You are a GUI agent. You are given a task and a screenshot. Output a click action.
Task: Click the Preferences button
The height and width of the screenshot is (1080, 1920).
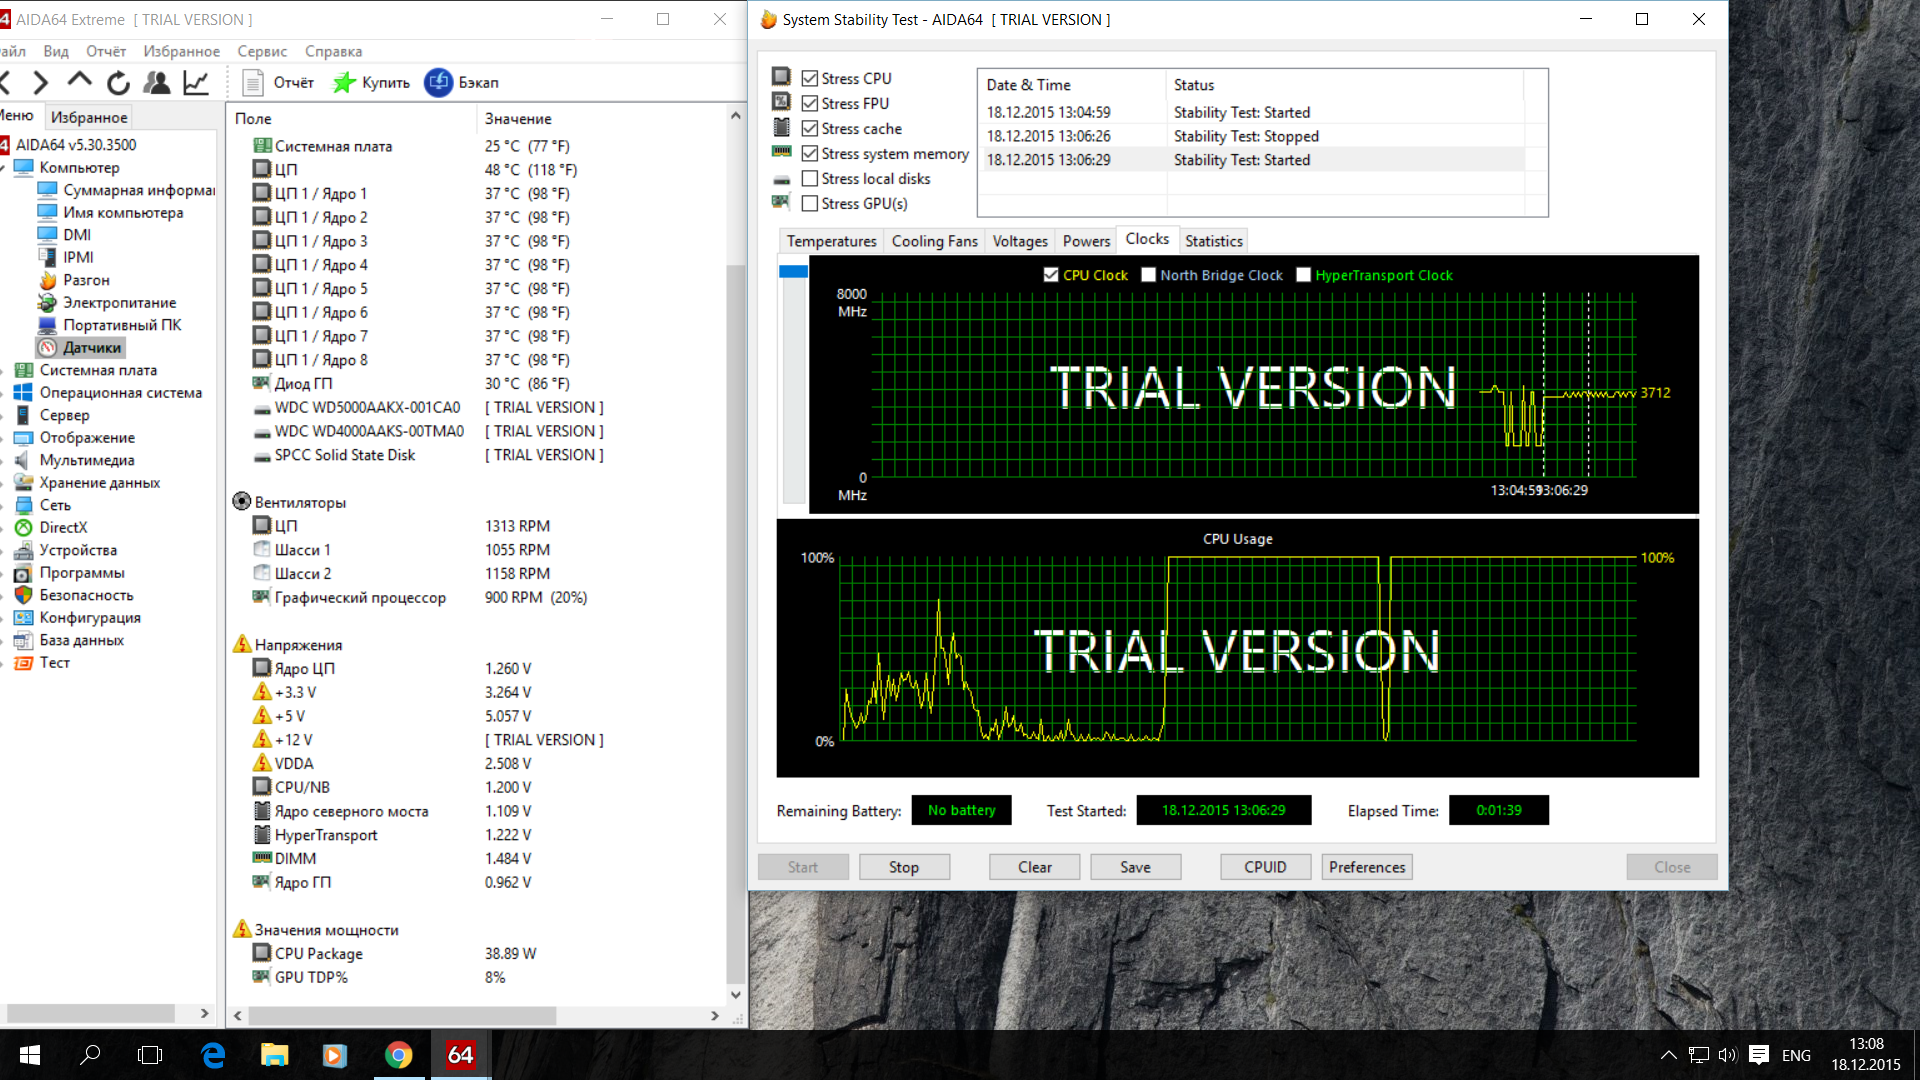click(x=1367, y=867)
